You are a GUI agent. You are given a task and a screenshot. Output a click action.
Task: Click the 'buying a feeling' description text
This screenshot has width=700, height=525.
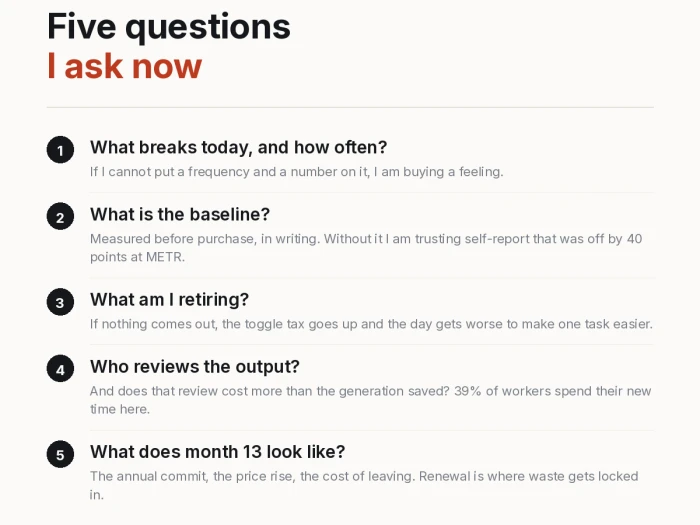click(x=296, y=172)
